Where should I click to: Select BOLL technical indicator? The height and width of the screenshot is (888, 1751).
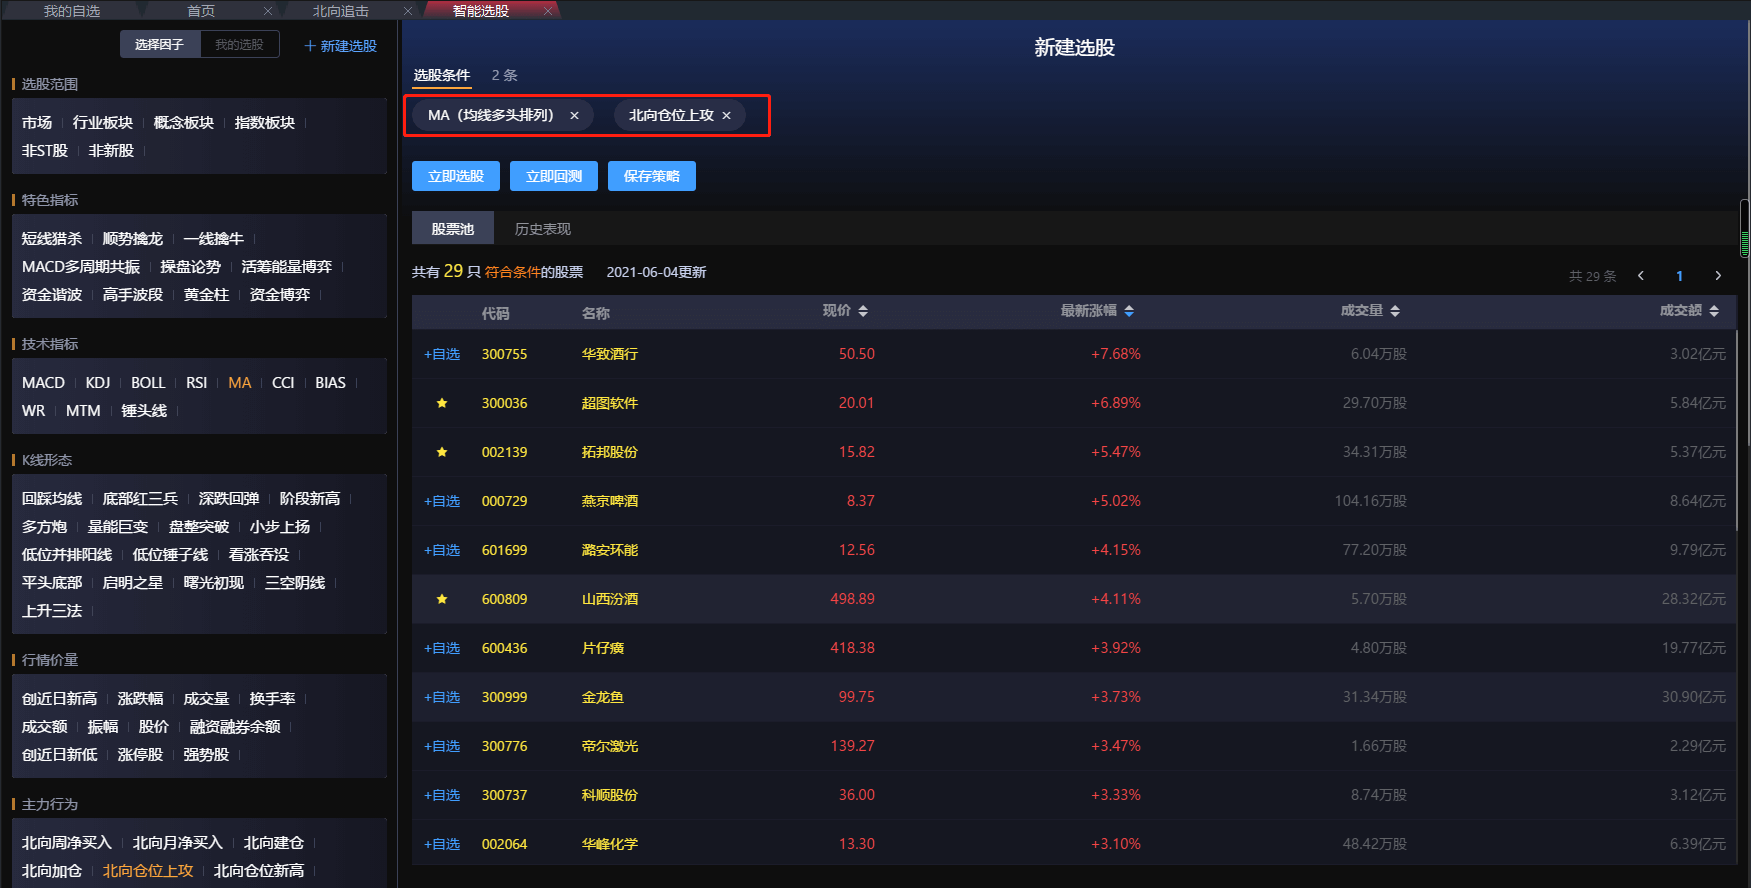coord(148,383)
